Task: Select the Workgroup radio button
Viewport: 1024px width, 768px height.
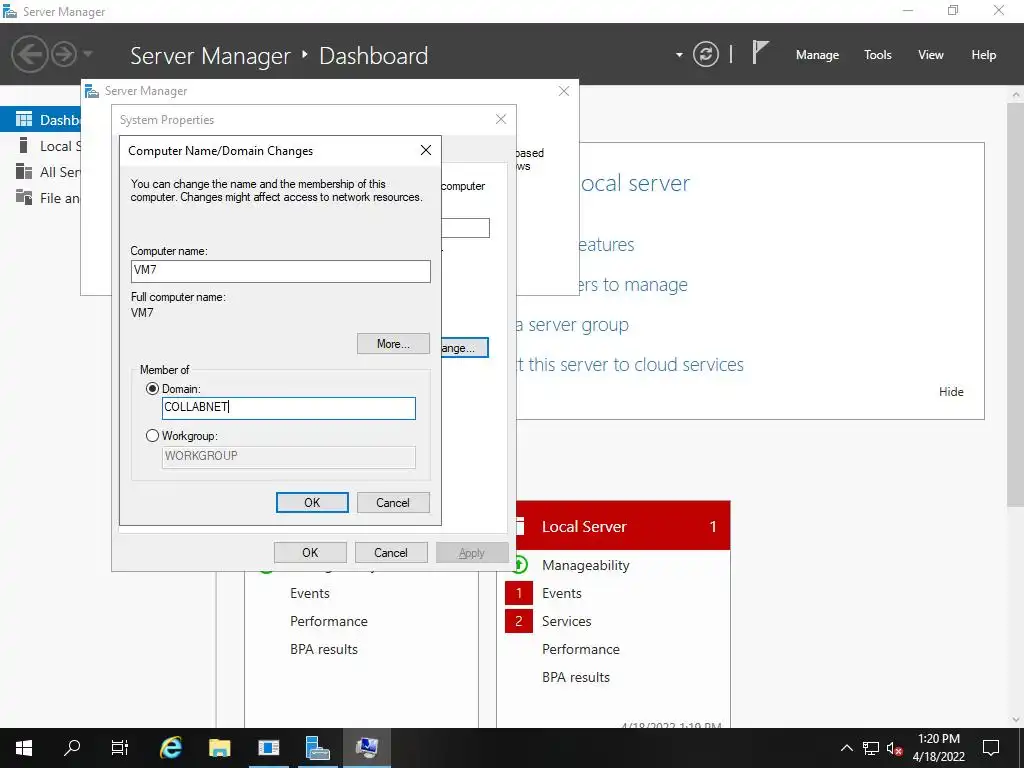Action: [x=152, y=436]
